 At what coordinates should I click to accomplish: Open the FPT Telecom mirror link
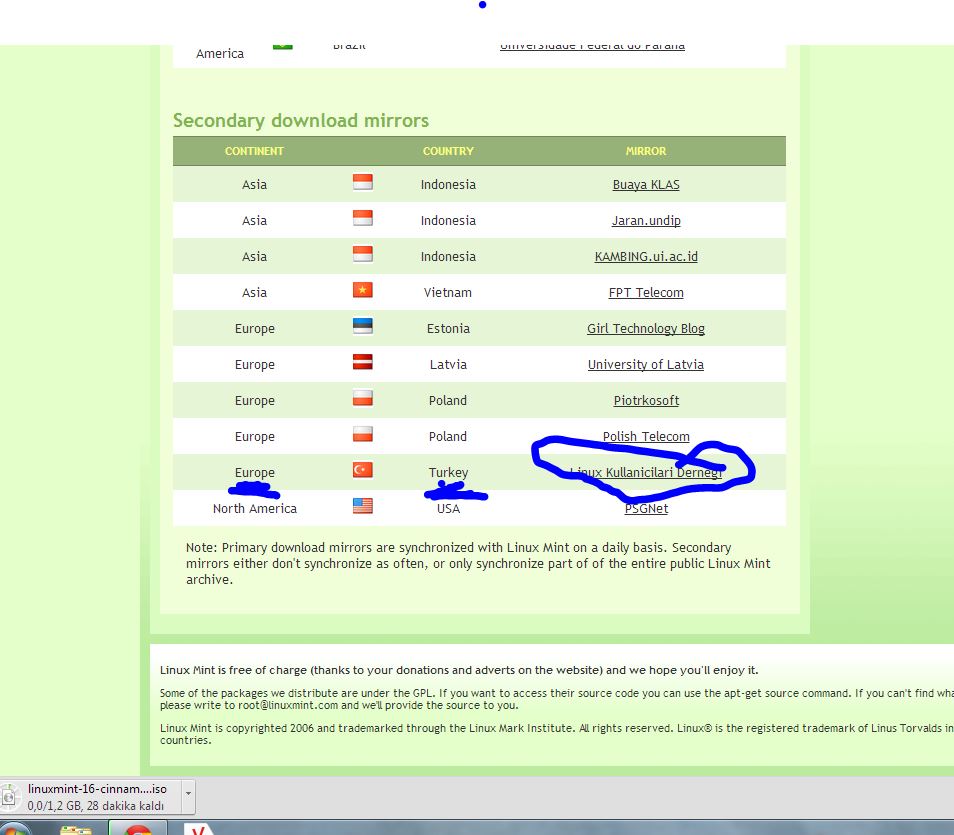(x=646, y=292)
